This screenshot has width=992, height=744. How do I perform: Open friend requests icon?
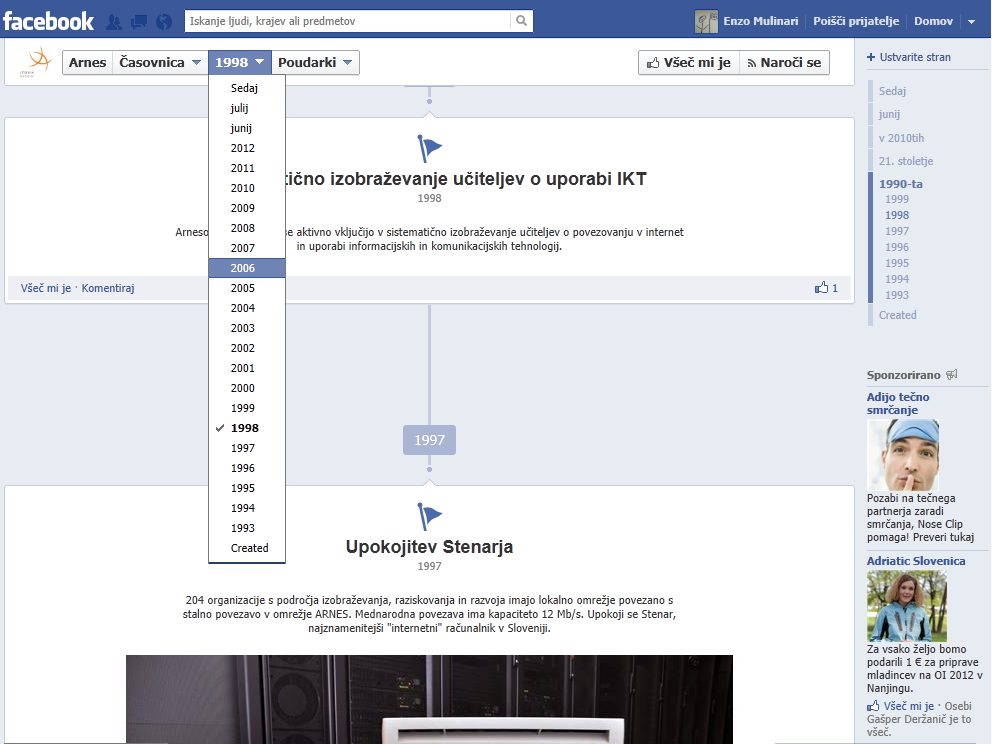click(114, 21)
